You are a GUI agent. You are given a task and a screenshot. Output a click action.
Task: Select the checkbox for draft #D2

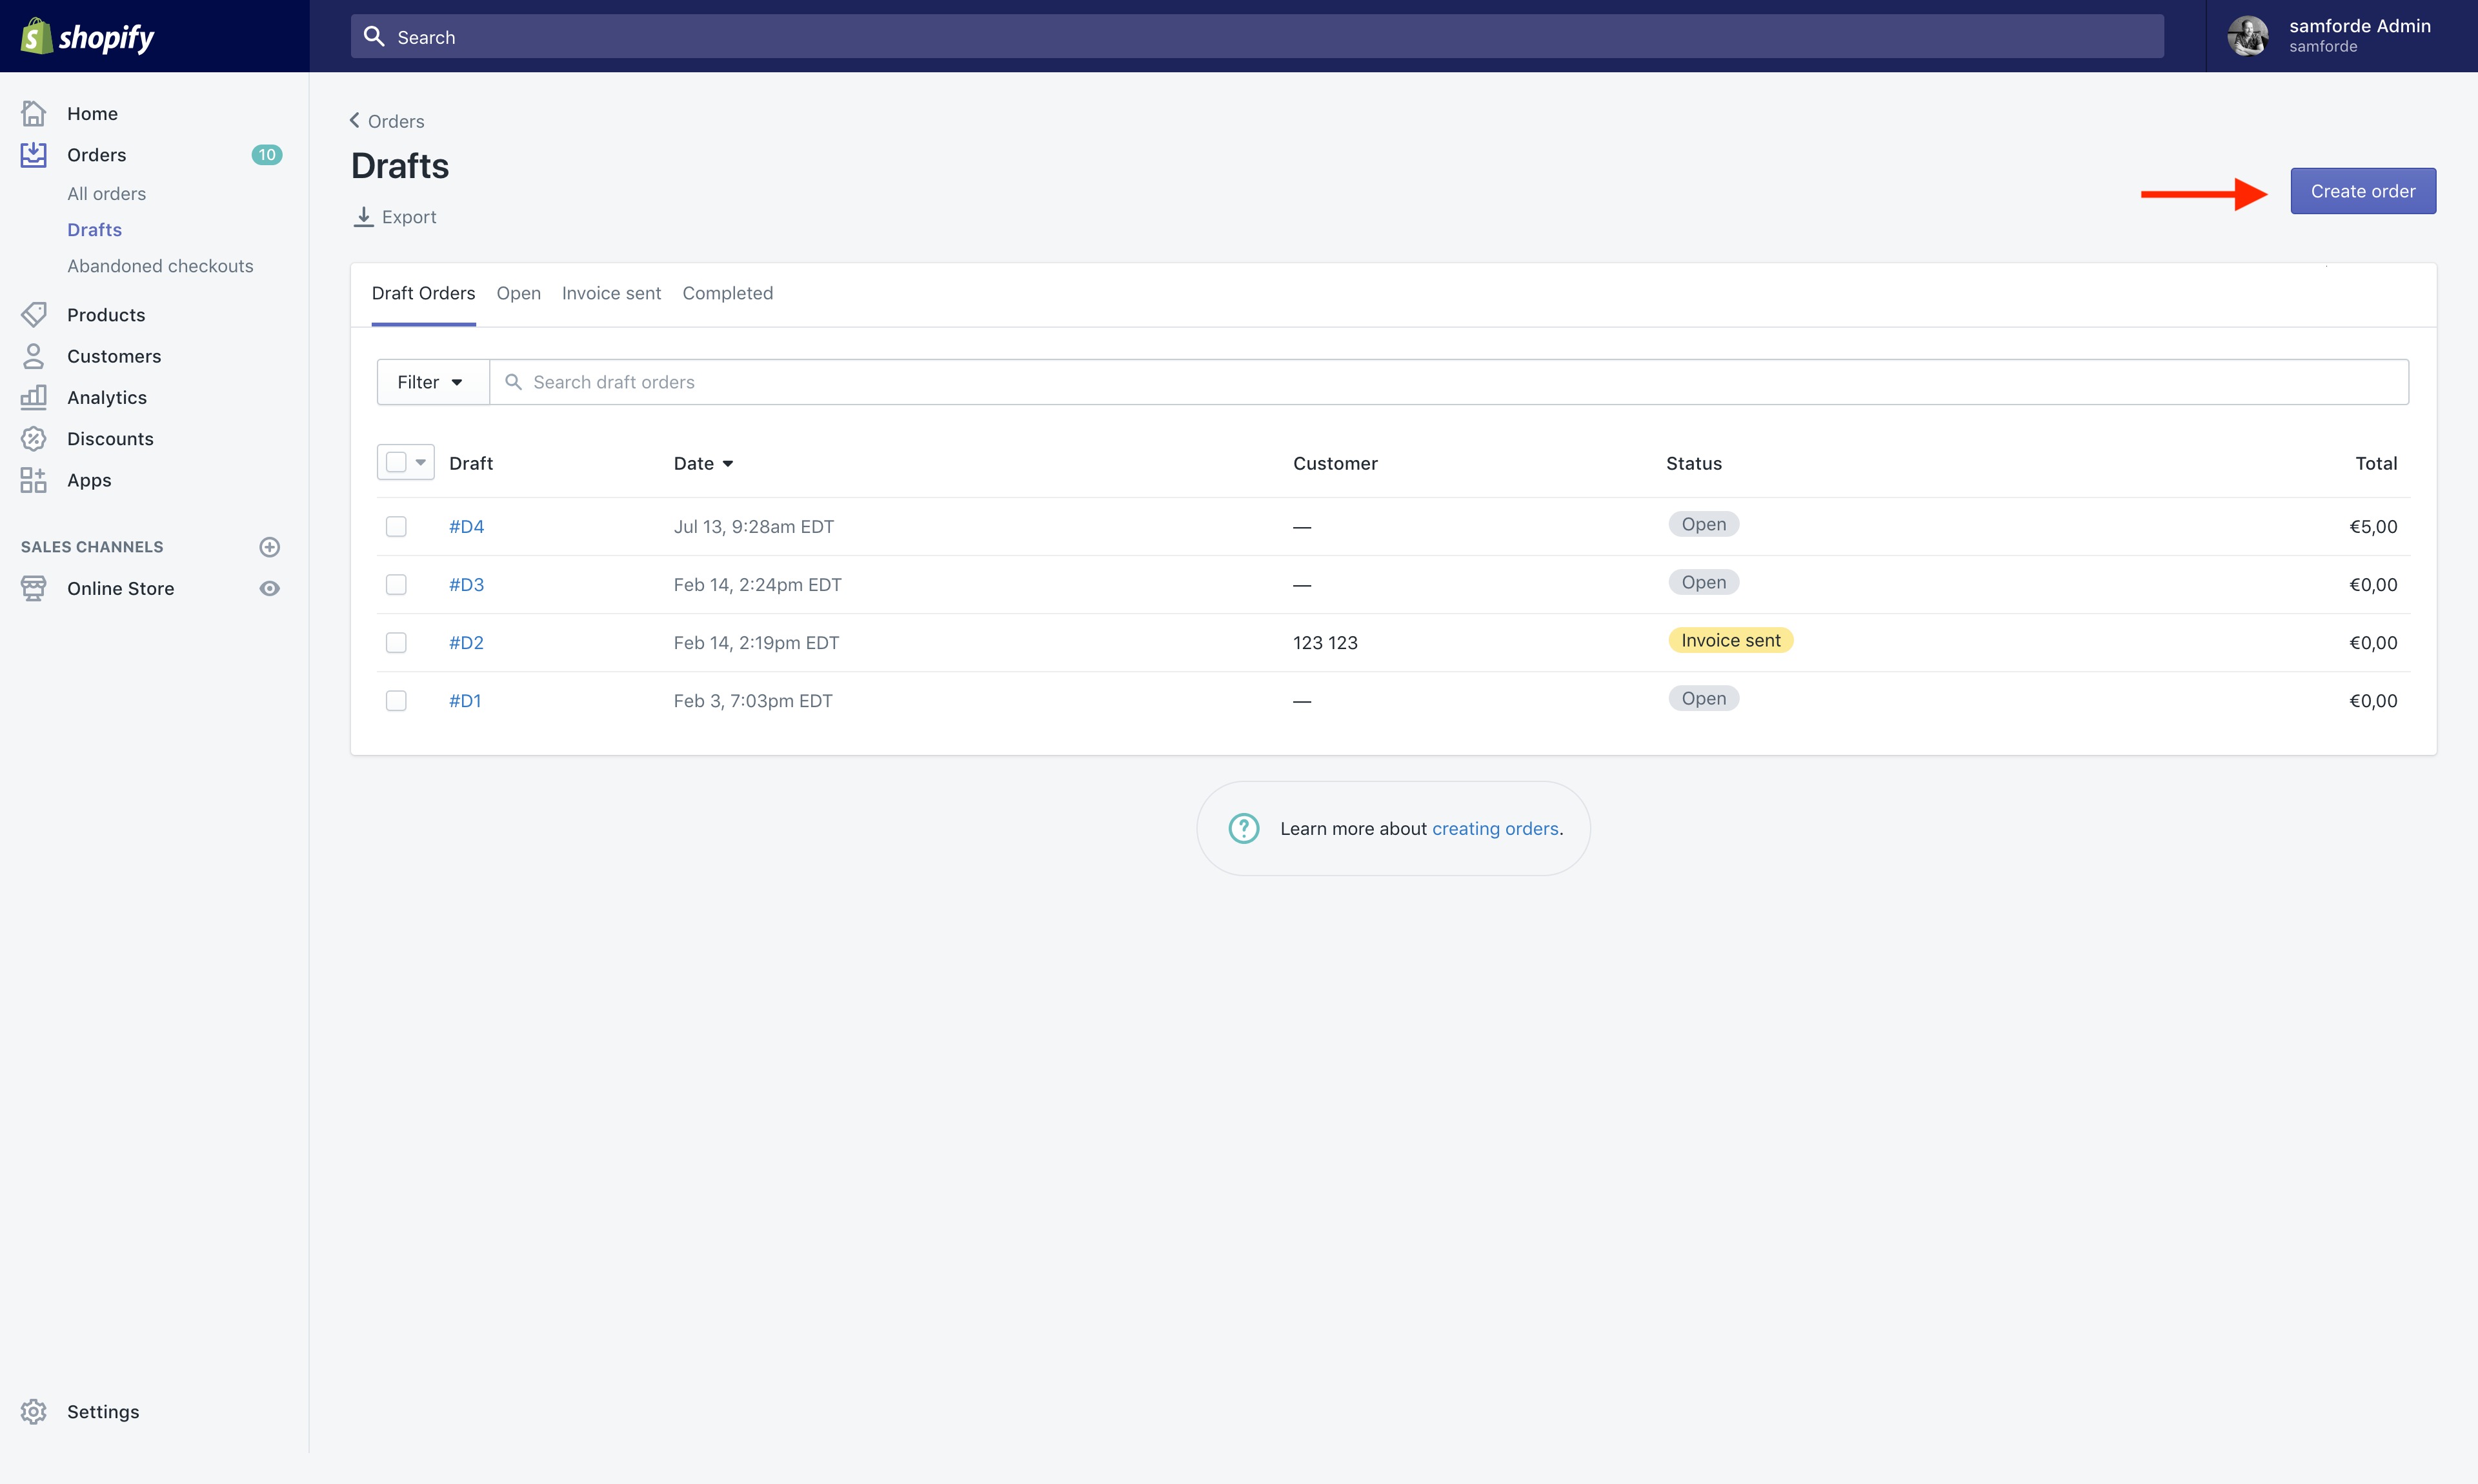coord(396,643)
